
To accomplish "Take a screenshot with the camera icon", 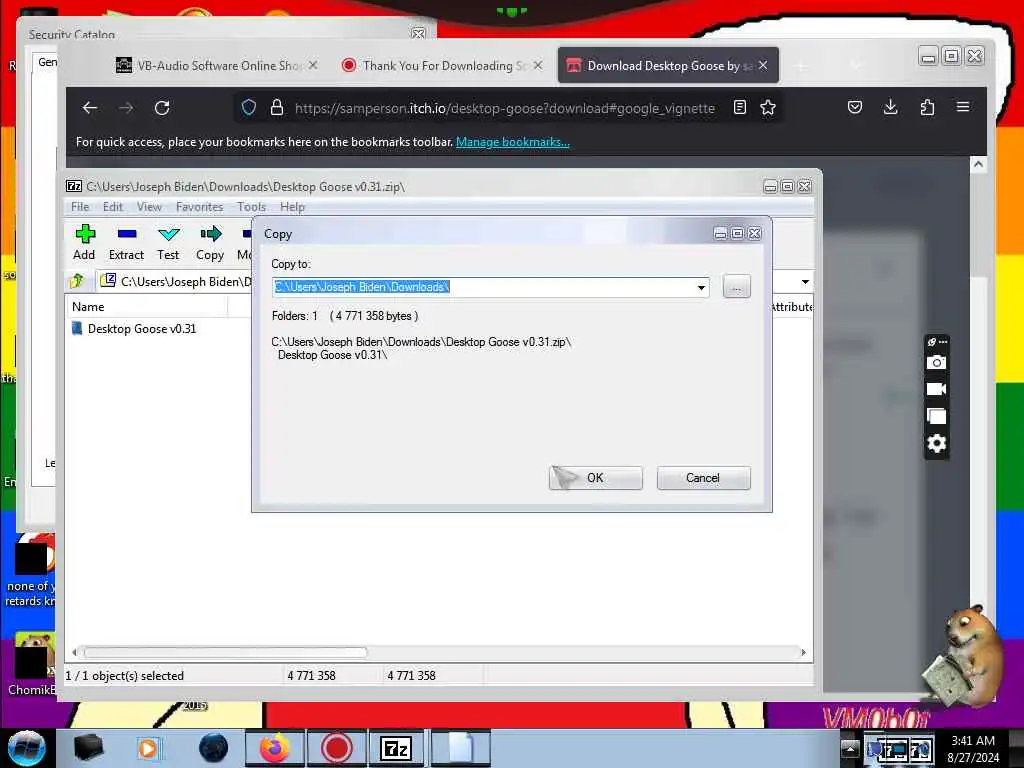I will pos(936,362).
